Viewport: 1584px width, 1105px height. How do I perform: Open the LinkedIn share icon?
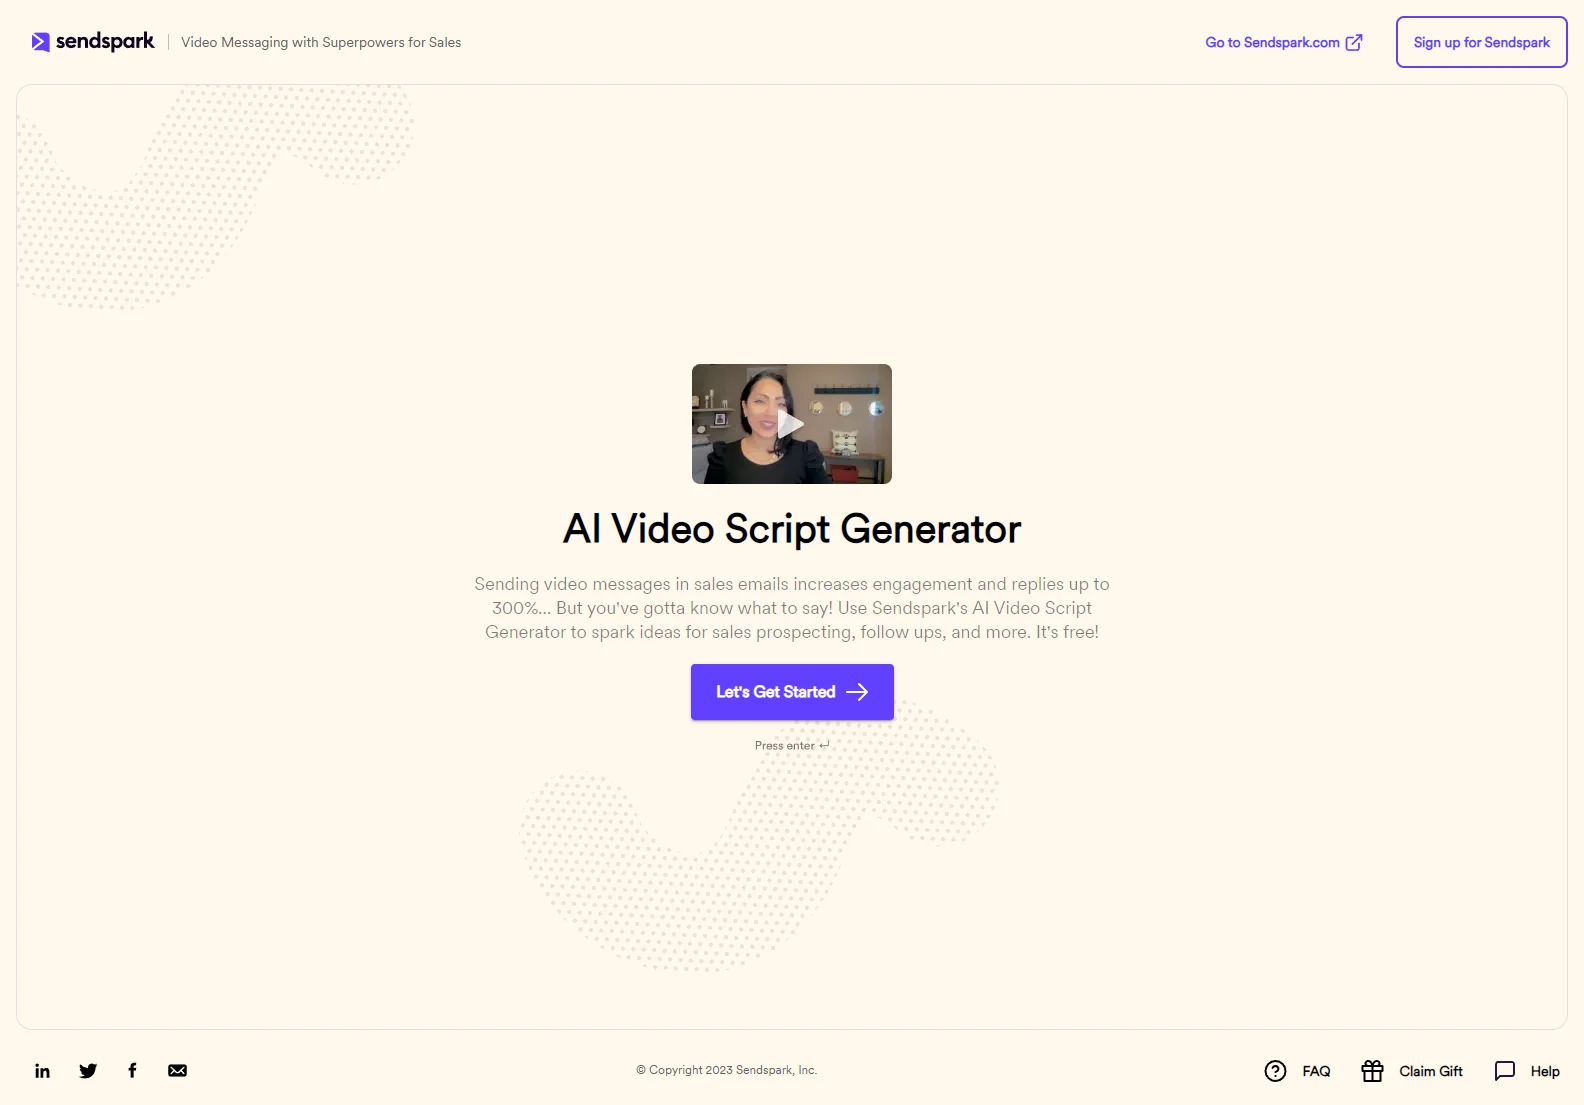42,1071
